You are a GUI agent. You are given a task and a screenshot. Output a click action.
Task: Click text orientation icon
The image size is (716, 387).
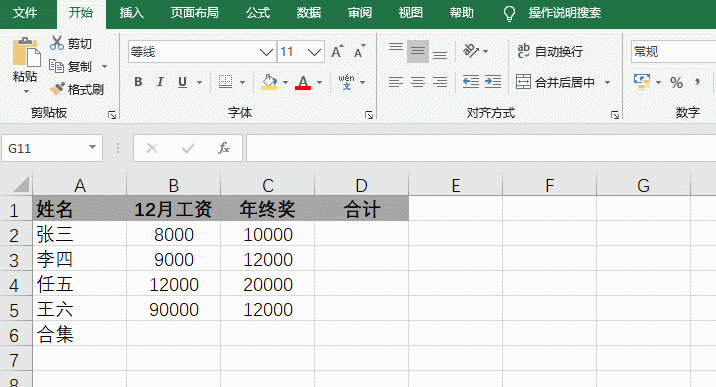(x=471, y=51)
